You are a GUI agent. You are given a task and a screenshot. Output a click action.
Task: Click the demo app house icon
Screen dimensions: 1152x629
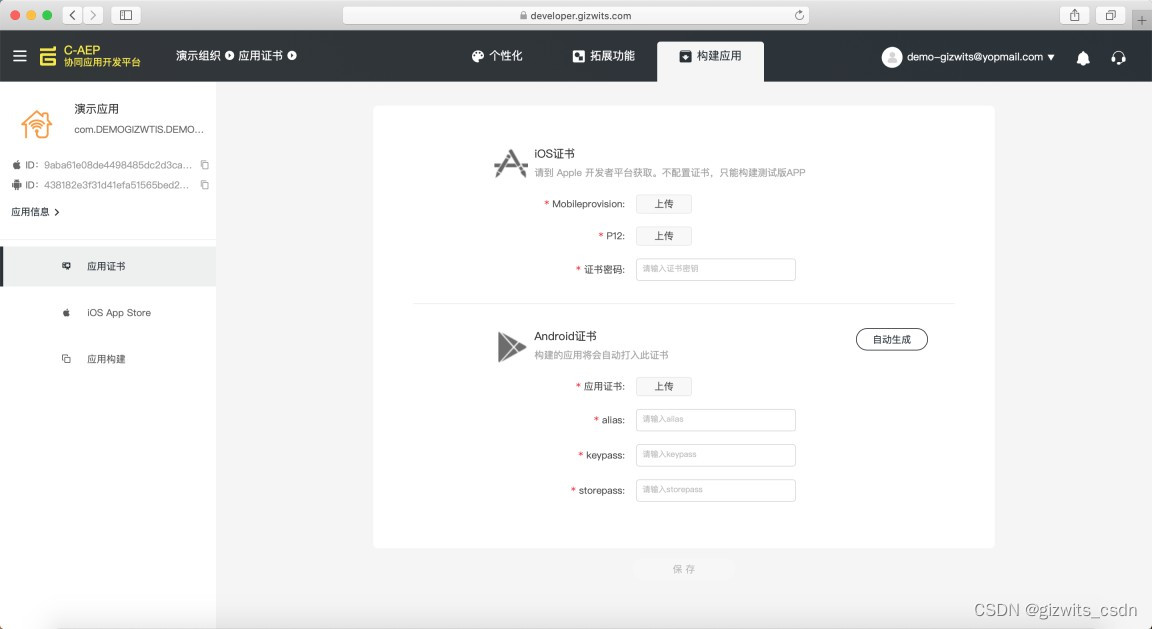37,123
